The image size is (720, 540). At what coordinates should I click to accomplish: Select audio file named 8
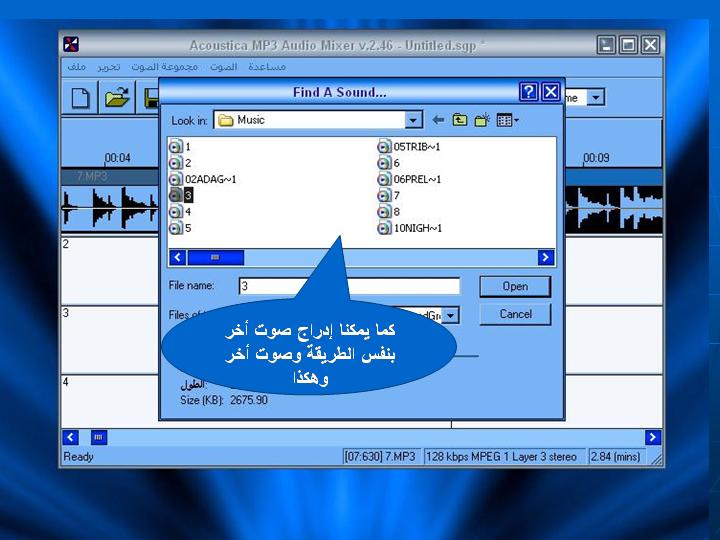coord(388,212)
